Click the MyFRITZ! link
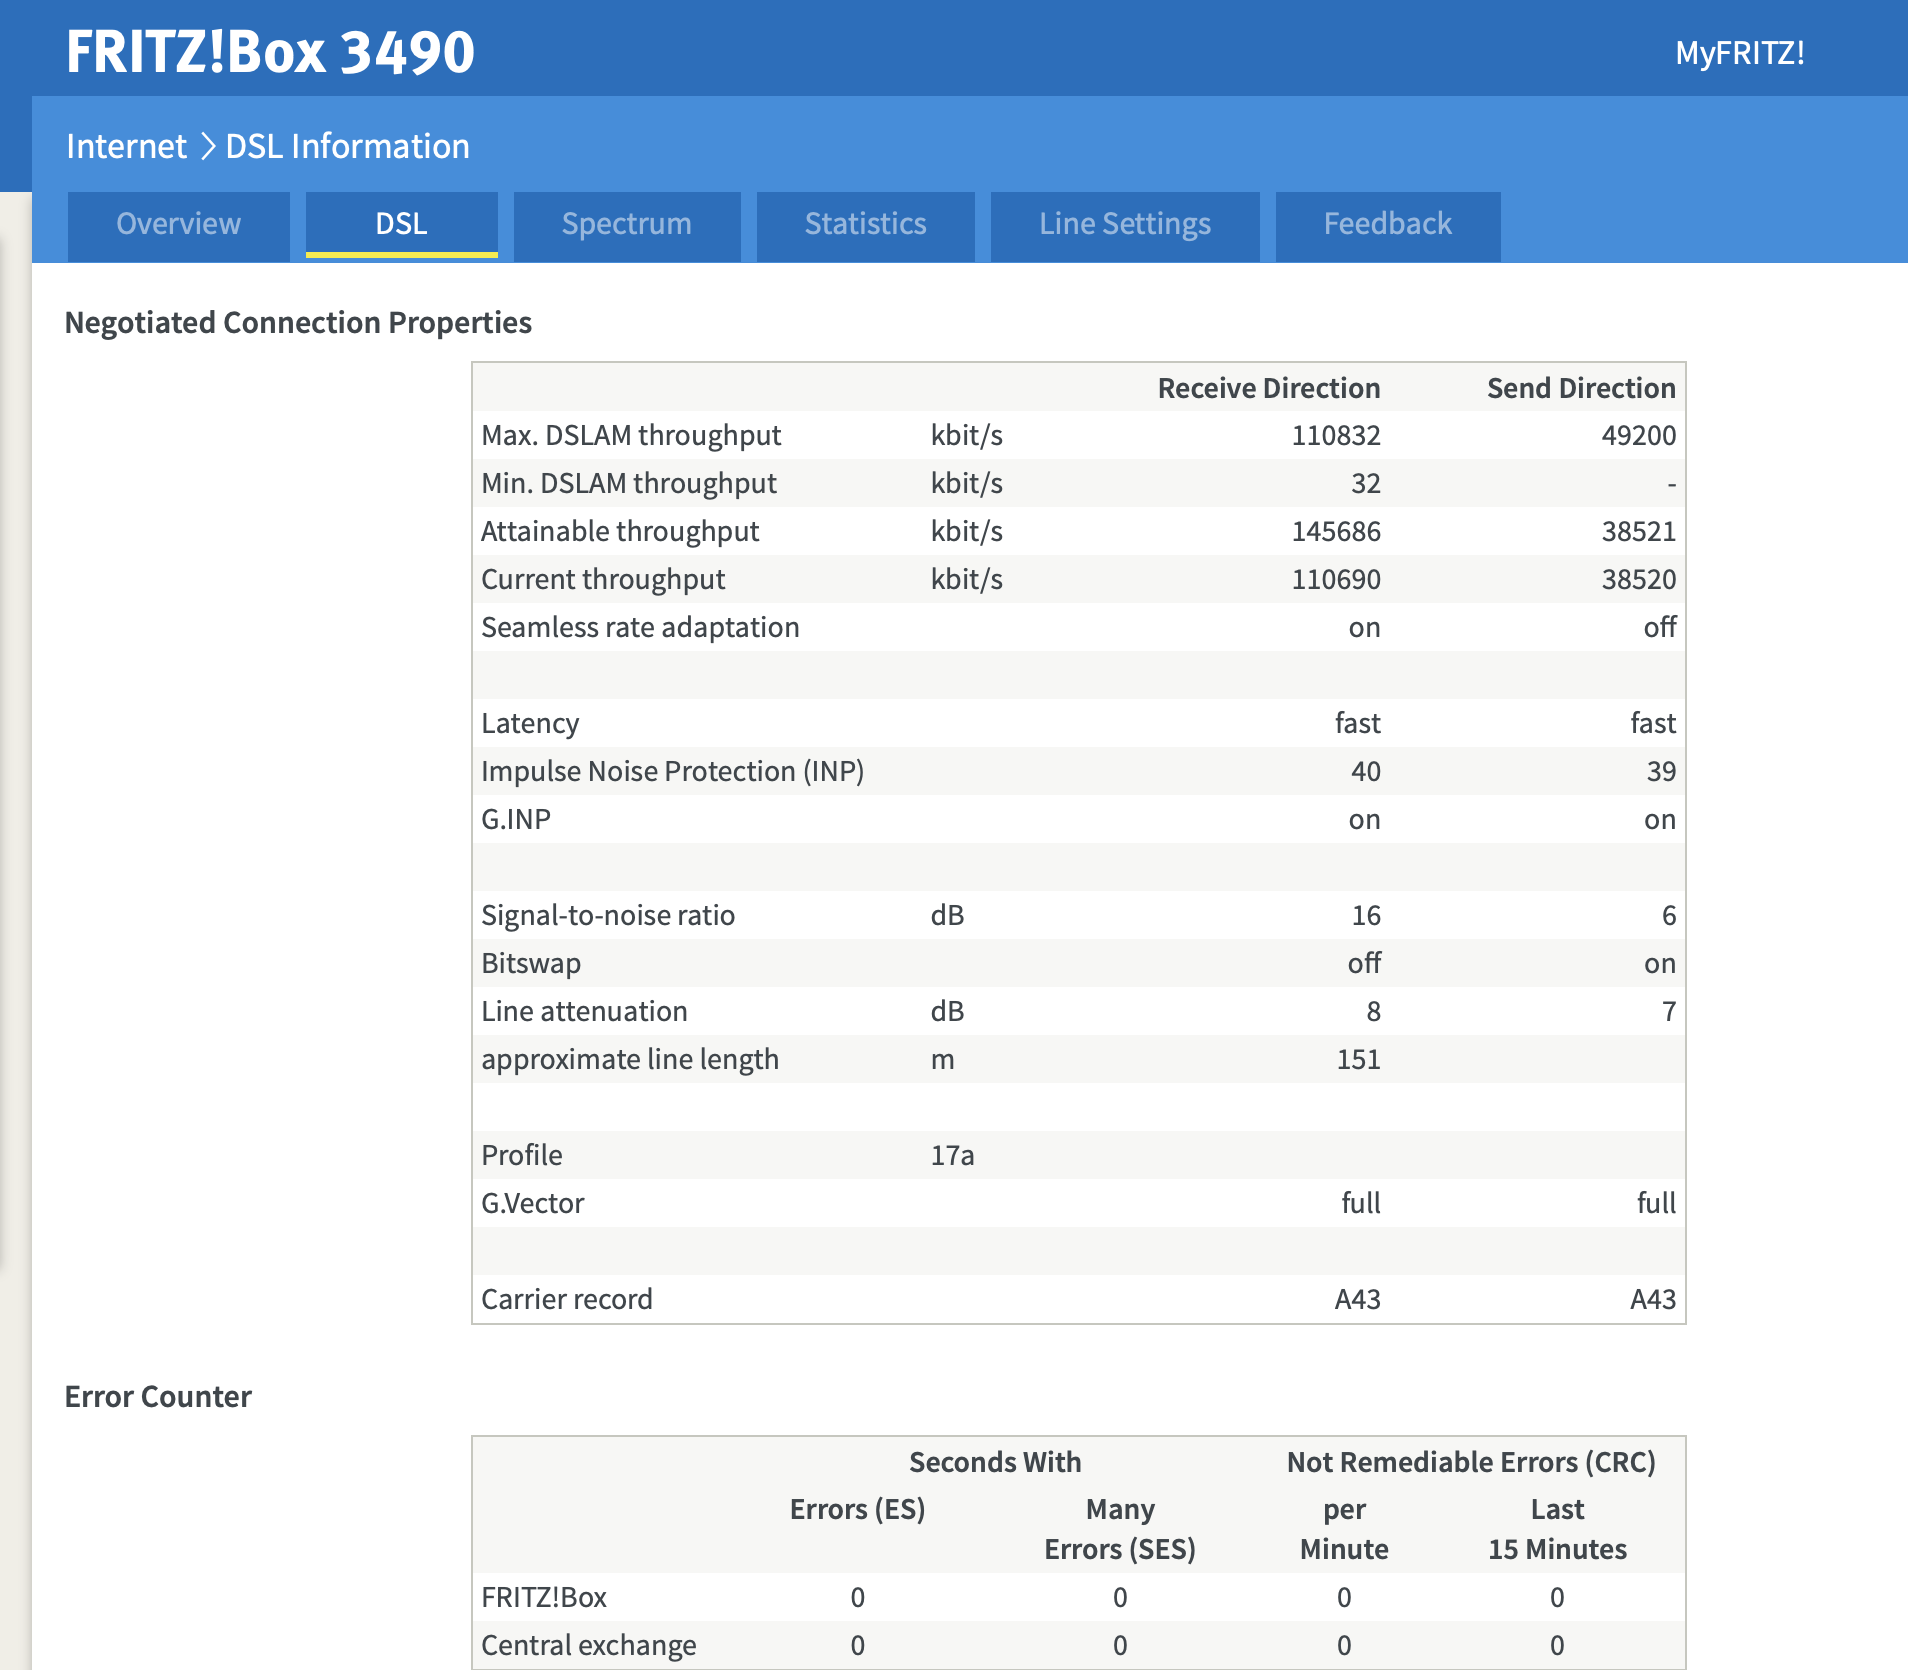The image size is (1908, 1670). click(1739, 53)
